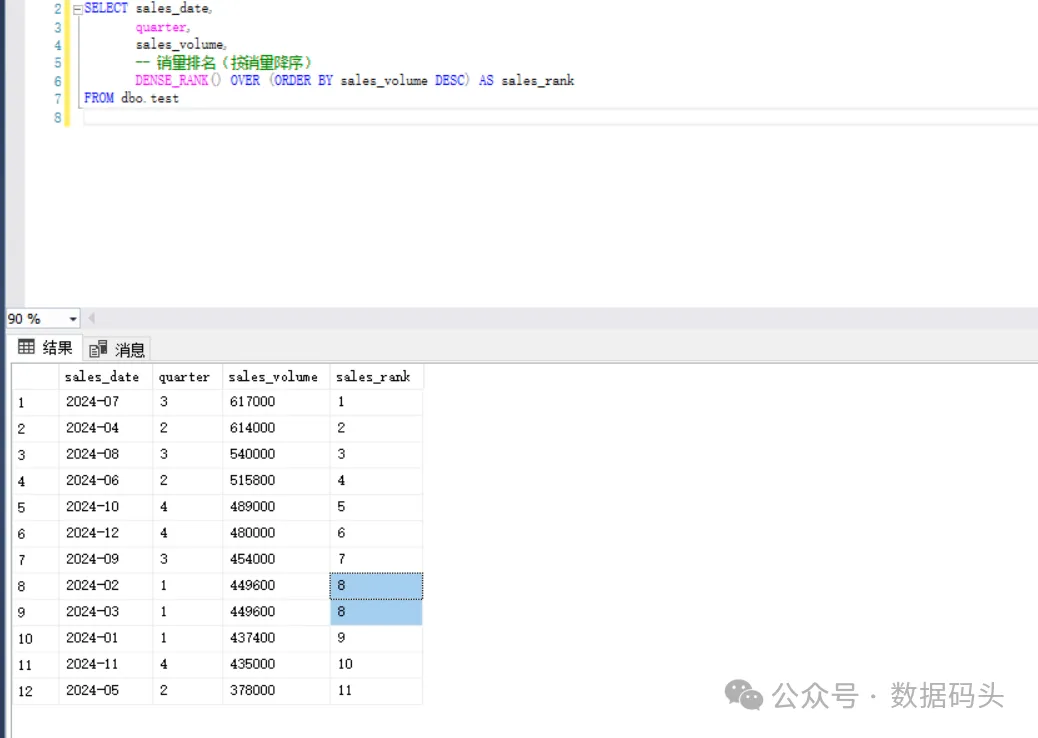The height and width of the screenshot is (738, 1038).
Task: Collapse the SELECT statement code block
Action: coord(77,9)
